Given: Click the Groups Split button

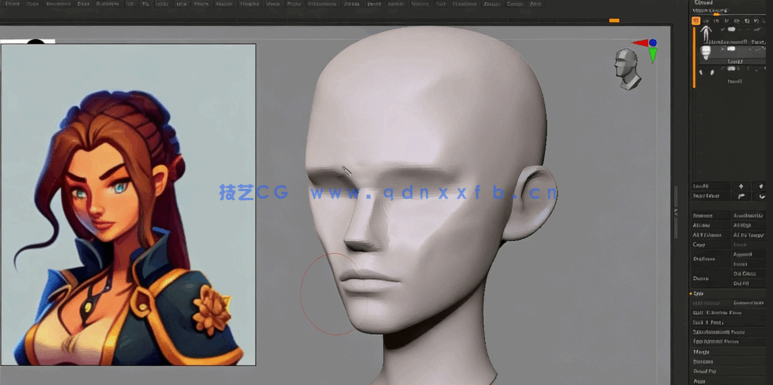Looking at the screenshot, I should coord(748,303).
